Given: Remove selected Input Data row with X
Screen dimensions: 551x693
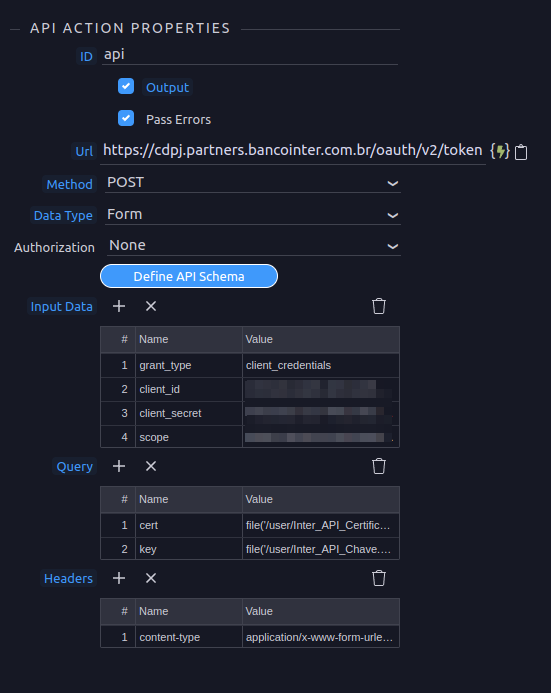Looking at the screenshot, I should pyautogui.click(x=151, y=306).
